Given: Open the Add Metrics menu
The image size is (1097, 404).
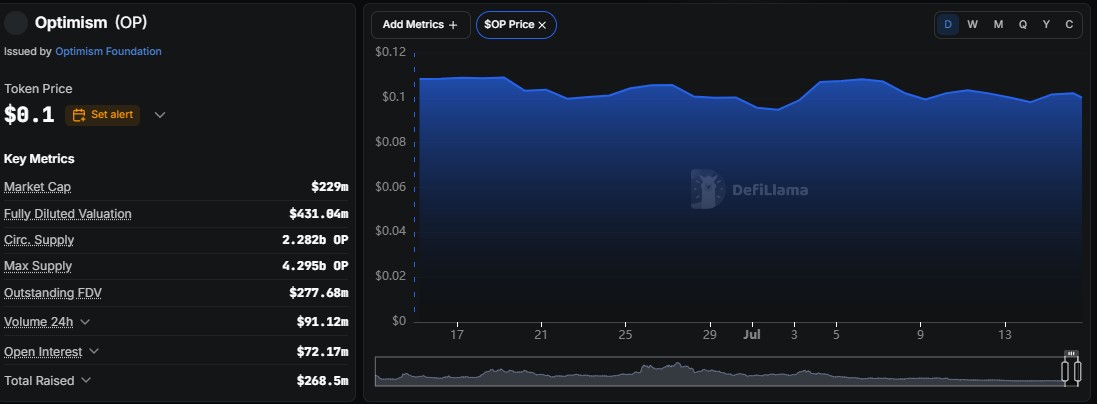Looking at the screenshot, I should 420,25.
